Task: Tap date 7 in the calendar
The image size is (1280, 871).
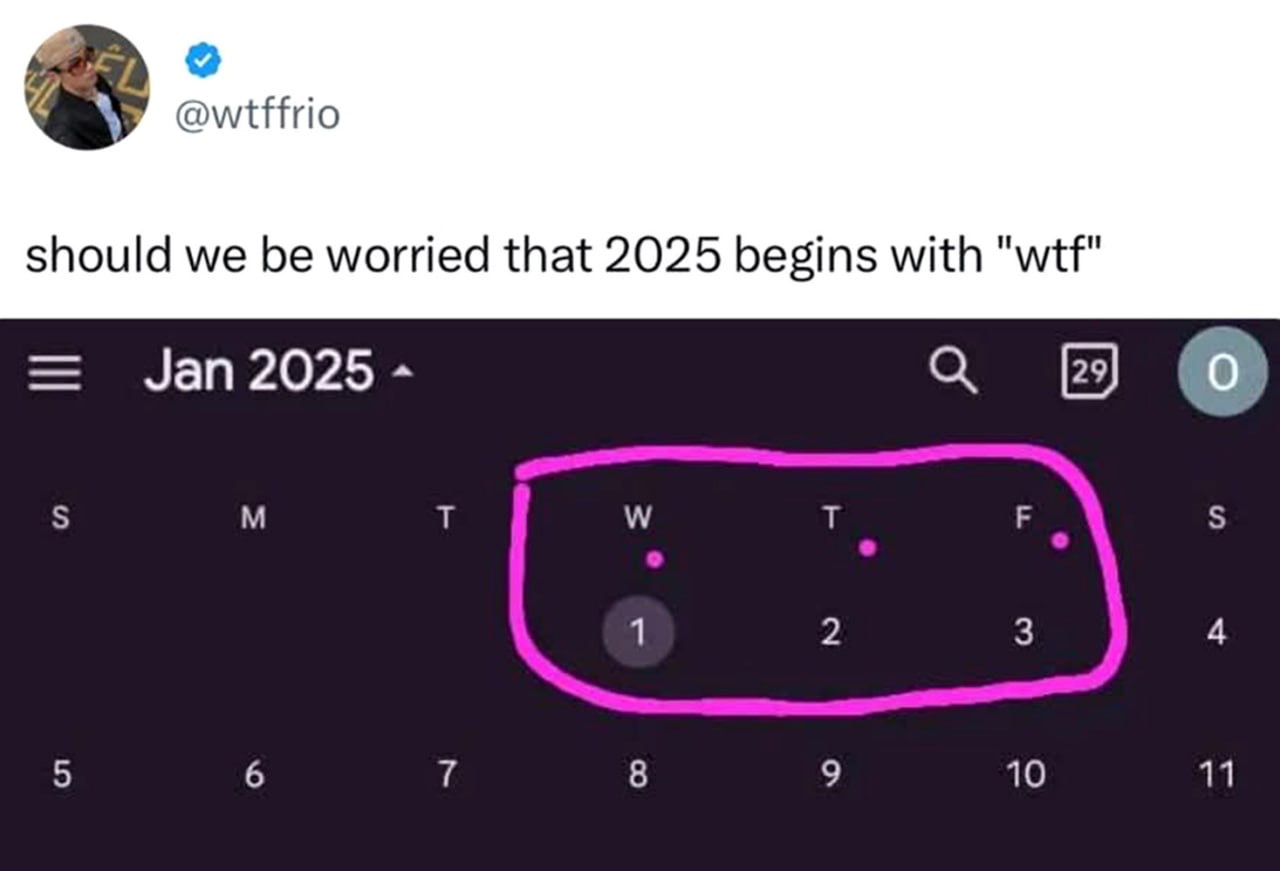Action: click(446, 774)
